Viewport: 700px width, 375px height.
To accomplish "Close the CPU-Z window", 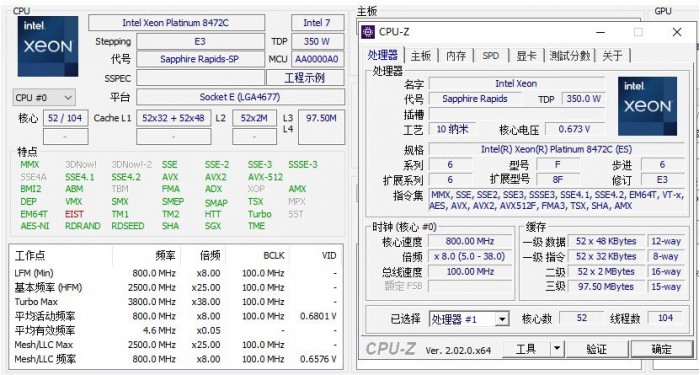I will pyautogui.click(x=677, y=32).
